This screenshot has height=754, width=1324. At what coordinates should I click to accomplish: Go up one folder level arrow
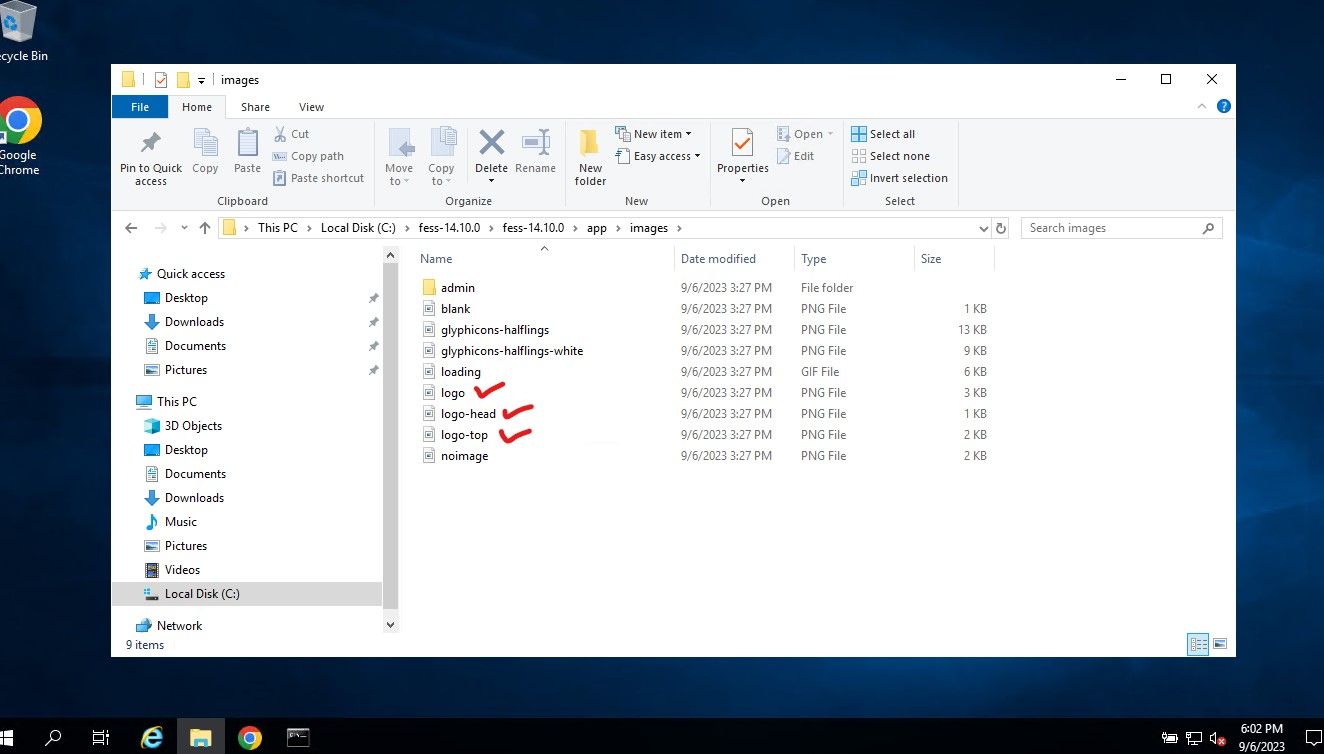pyautogui.click(x=205, y=228)
